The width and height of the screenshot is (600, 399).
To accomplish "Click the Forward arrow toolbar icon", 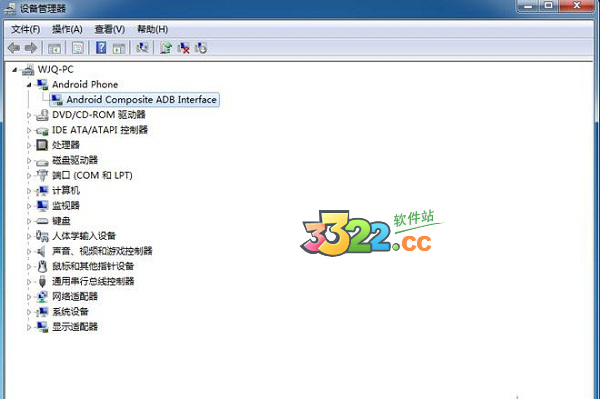I will pos(31,48).
